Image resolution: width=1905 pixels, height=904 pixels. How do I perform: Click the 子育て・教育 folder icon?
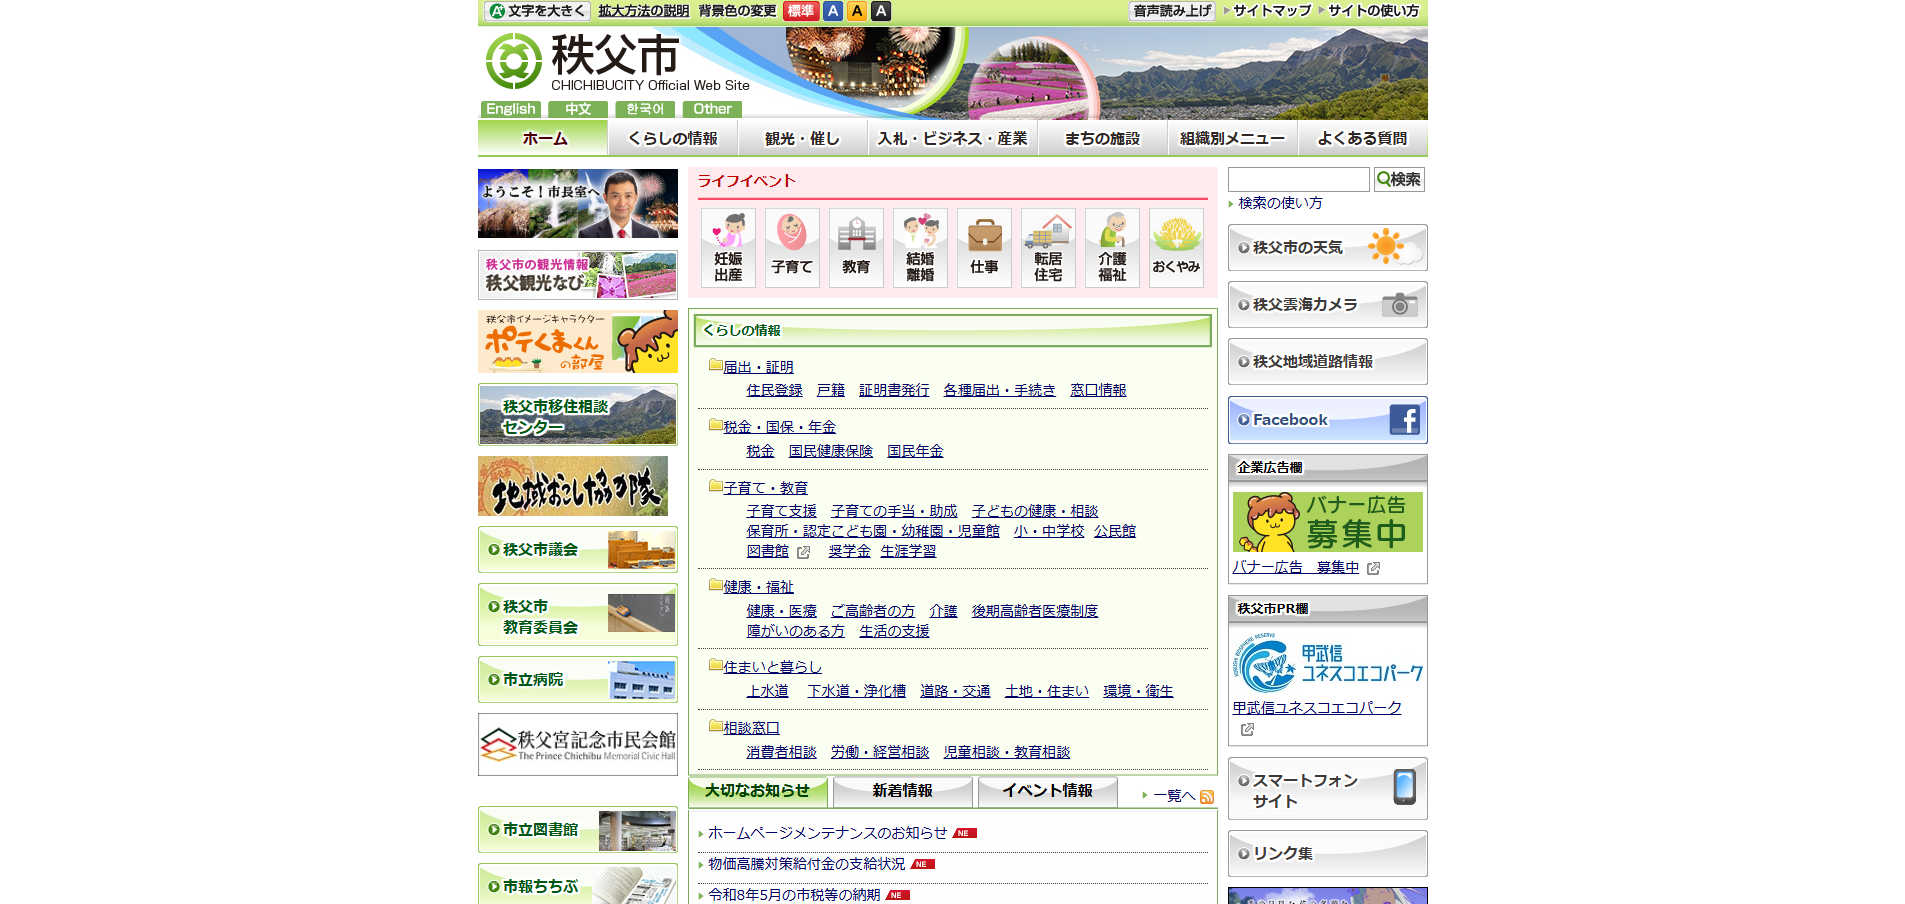(716, 486)
